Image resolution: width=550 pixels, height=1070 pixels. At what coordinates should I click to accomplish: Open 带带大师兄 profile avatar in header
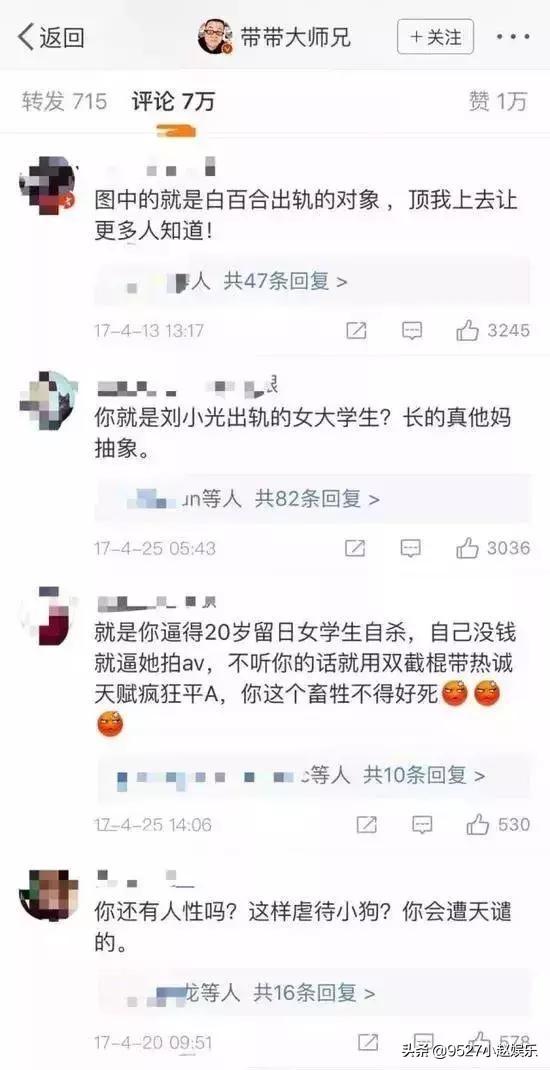click(215, 37)
